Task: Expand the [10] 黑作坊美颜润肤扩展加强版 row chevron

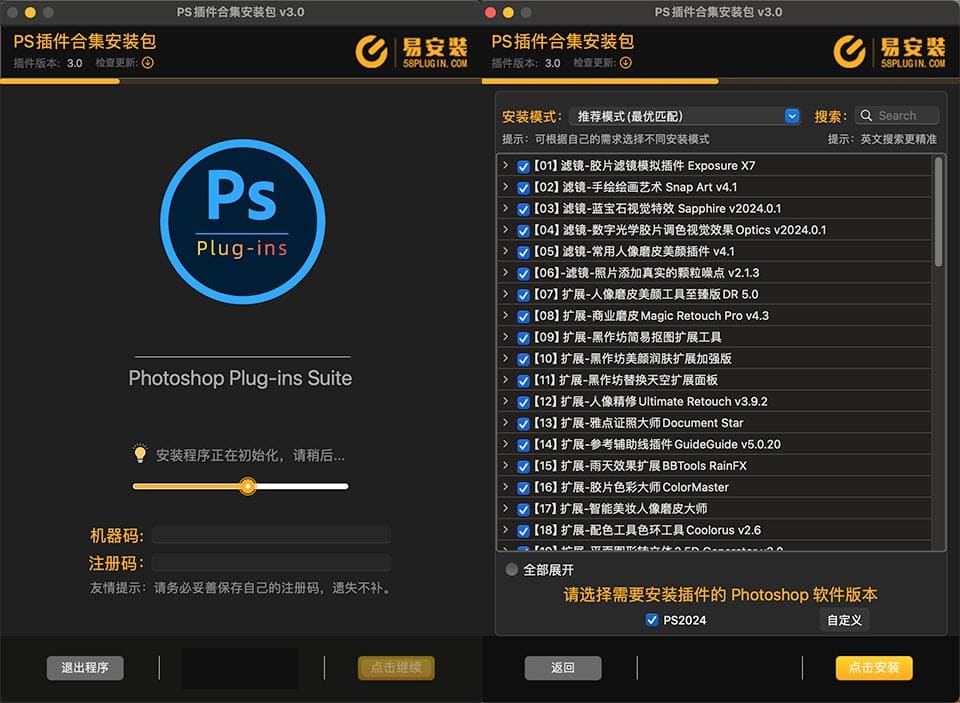Action: [x=505, y=358]
